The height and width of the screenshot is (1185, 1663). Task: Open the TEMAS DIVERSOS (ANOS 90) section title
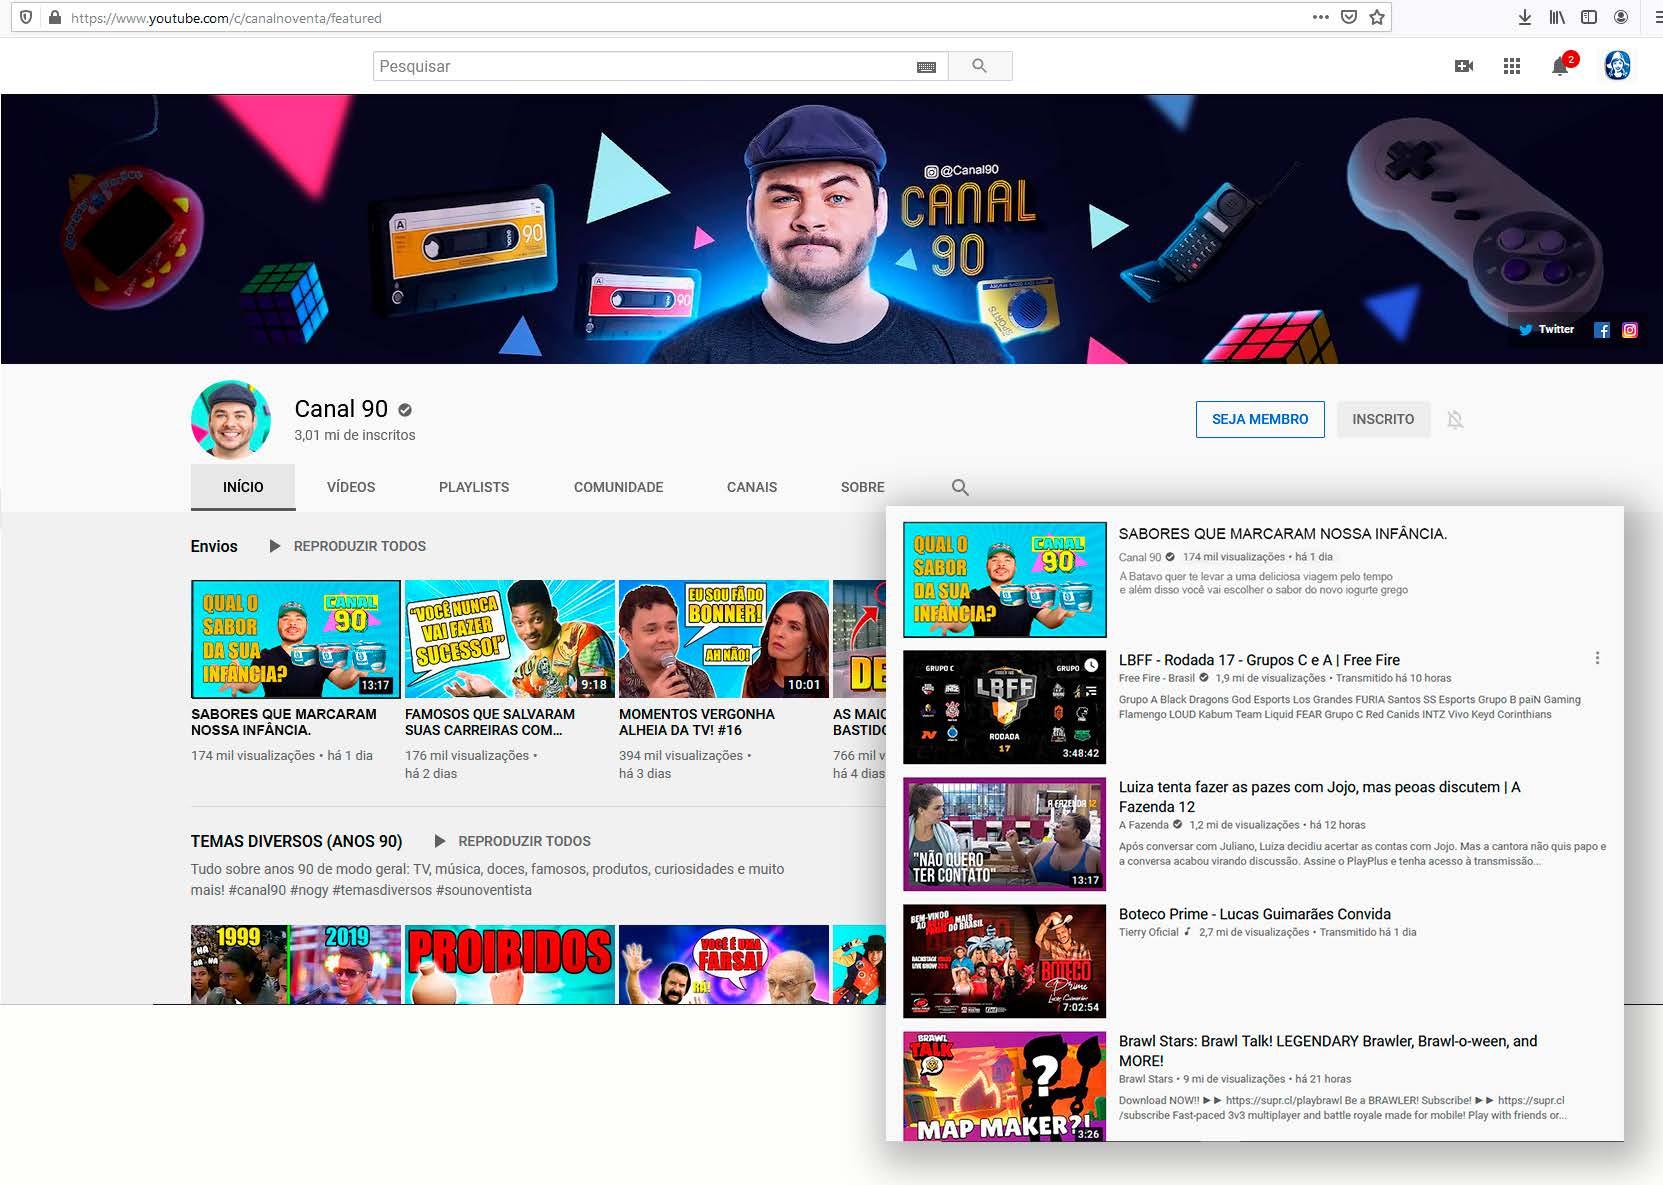click(297, 841)
